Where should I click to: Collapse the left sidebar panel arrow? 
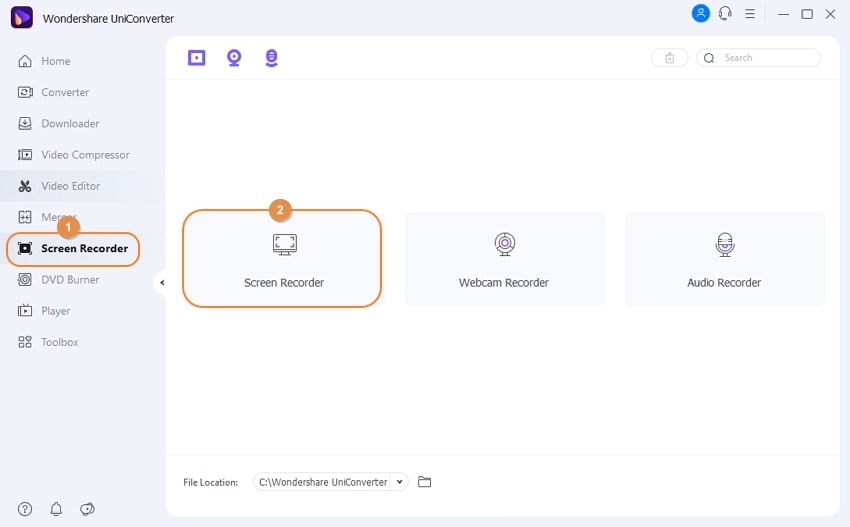pos(162,283)
